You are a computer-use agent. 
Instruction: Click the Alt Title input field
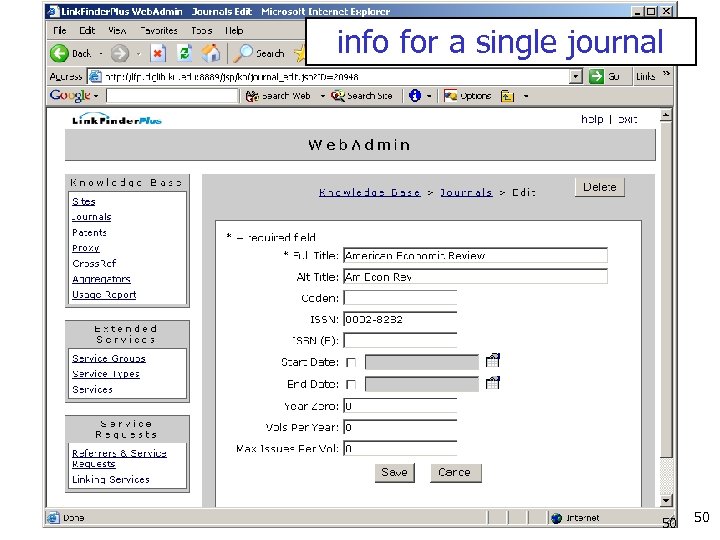[475, 276]
